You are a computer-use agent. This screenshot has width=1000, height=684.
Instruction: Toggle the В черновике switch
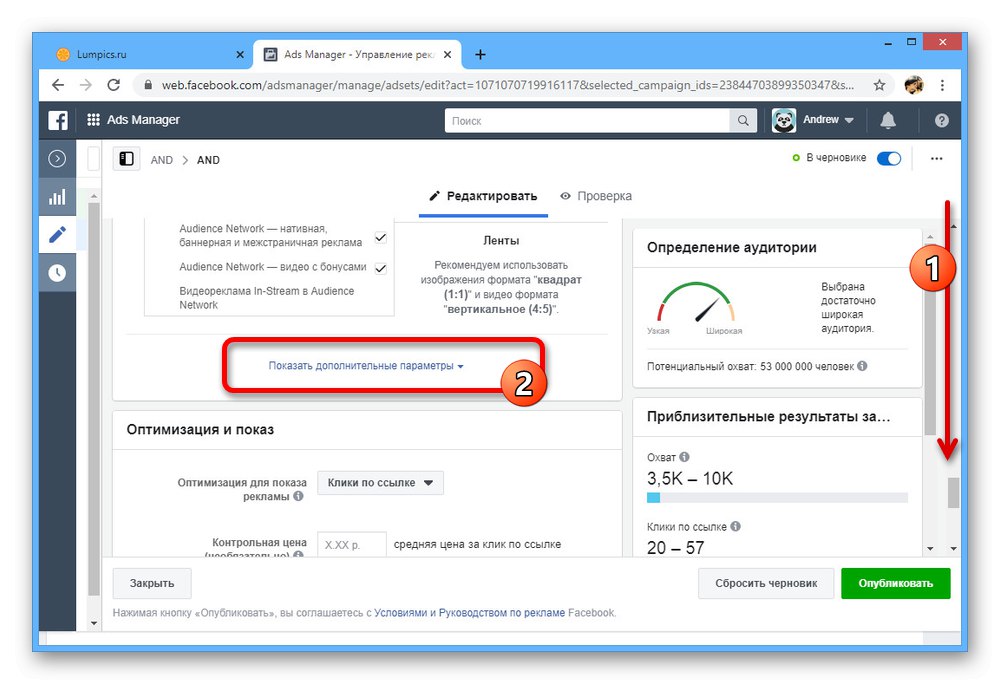click(x=888, y=159)
